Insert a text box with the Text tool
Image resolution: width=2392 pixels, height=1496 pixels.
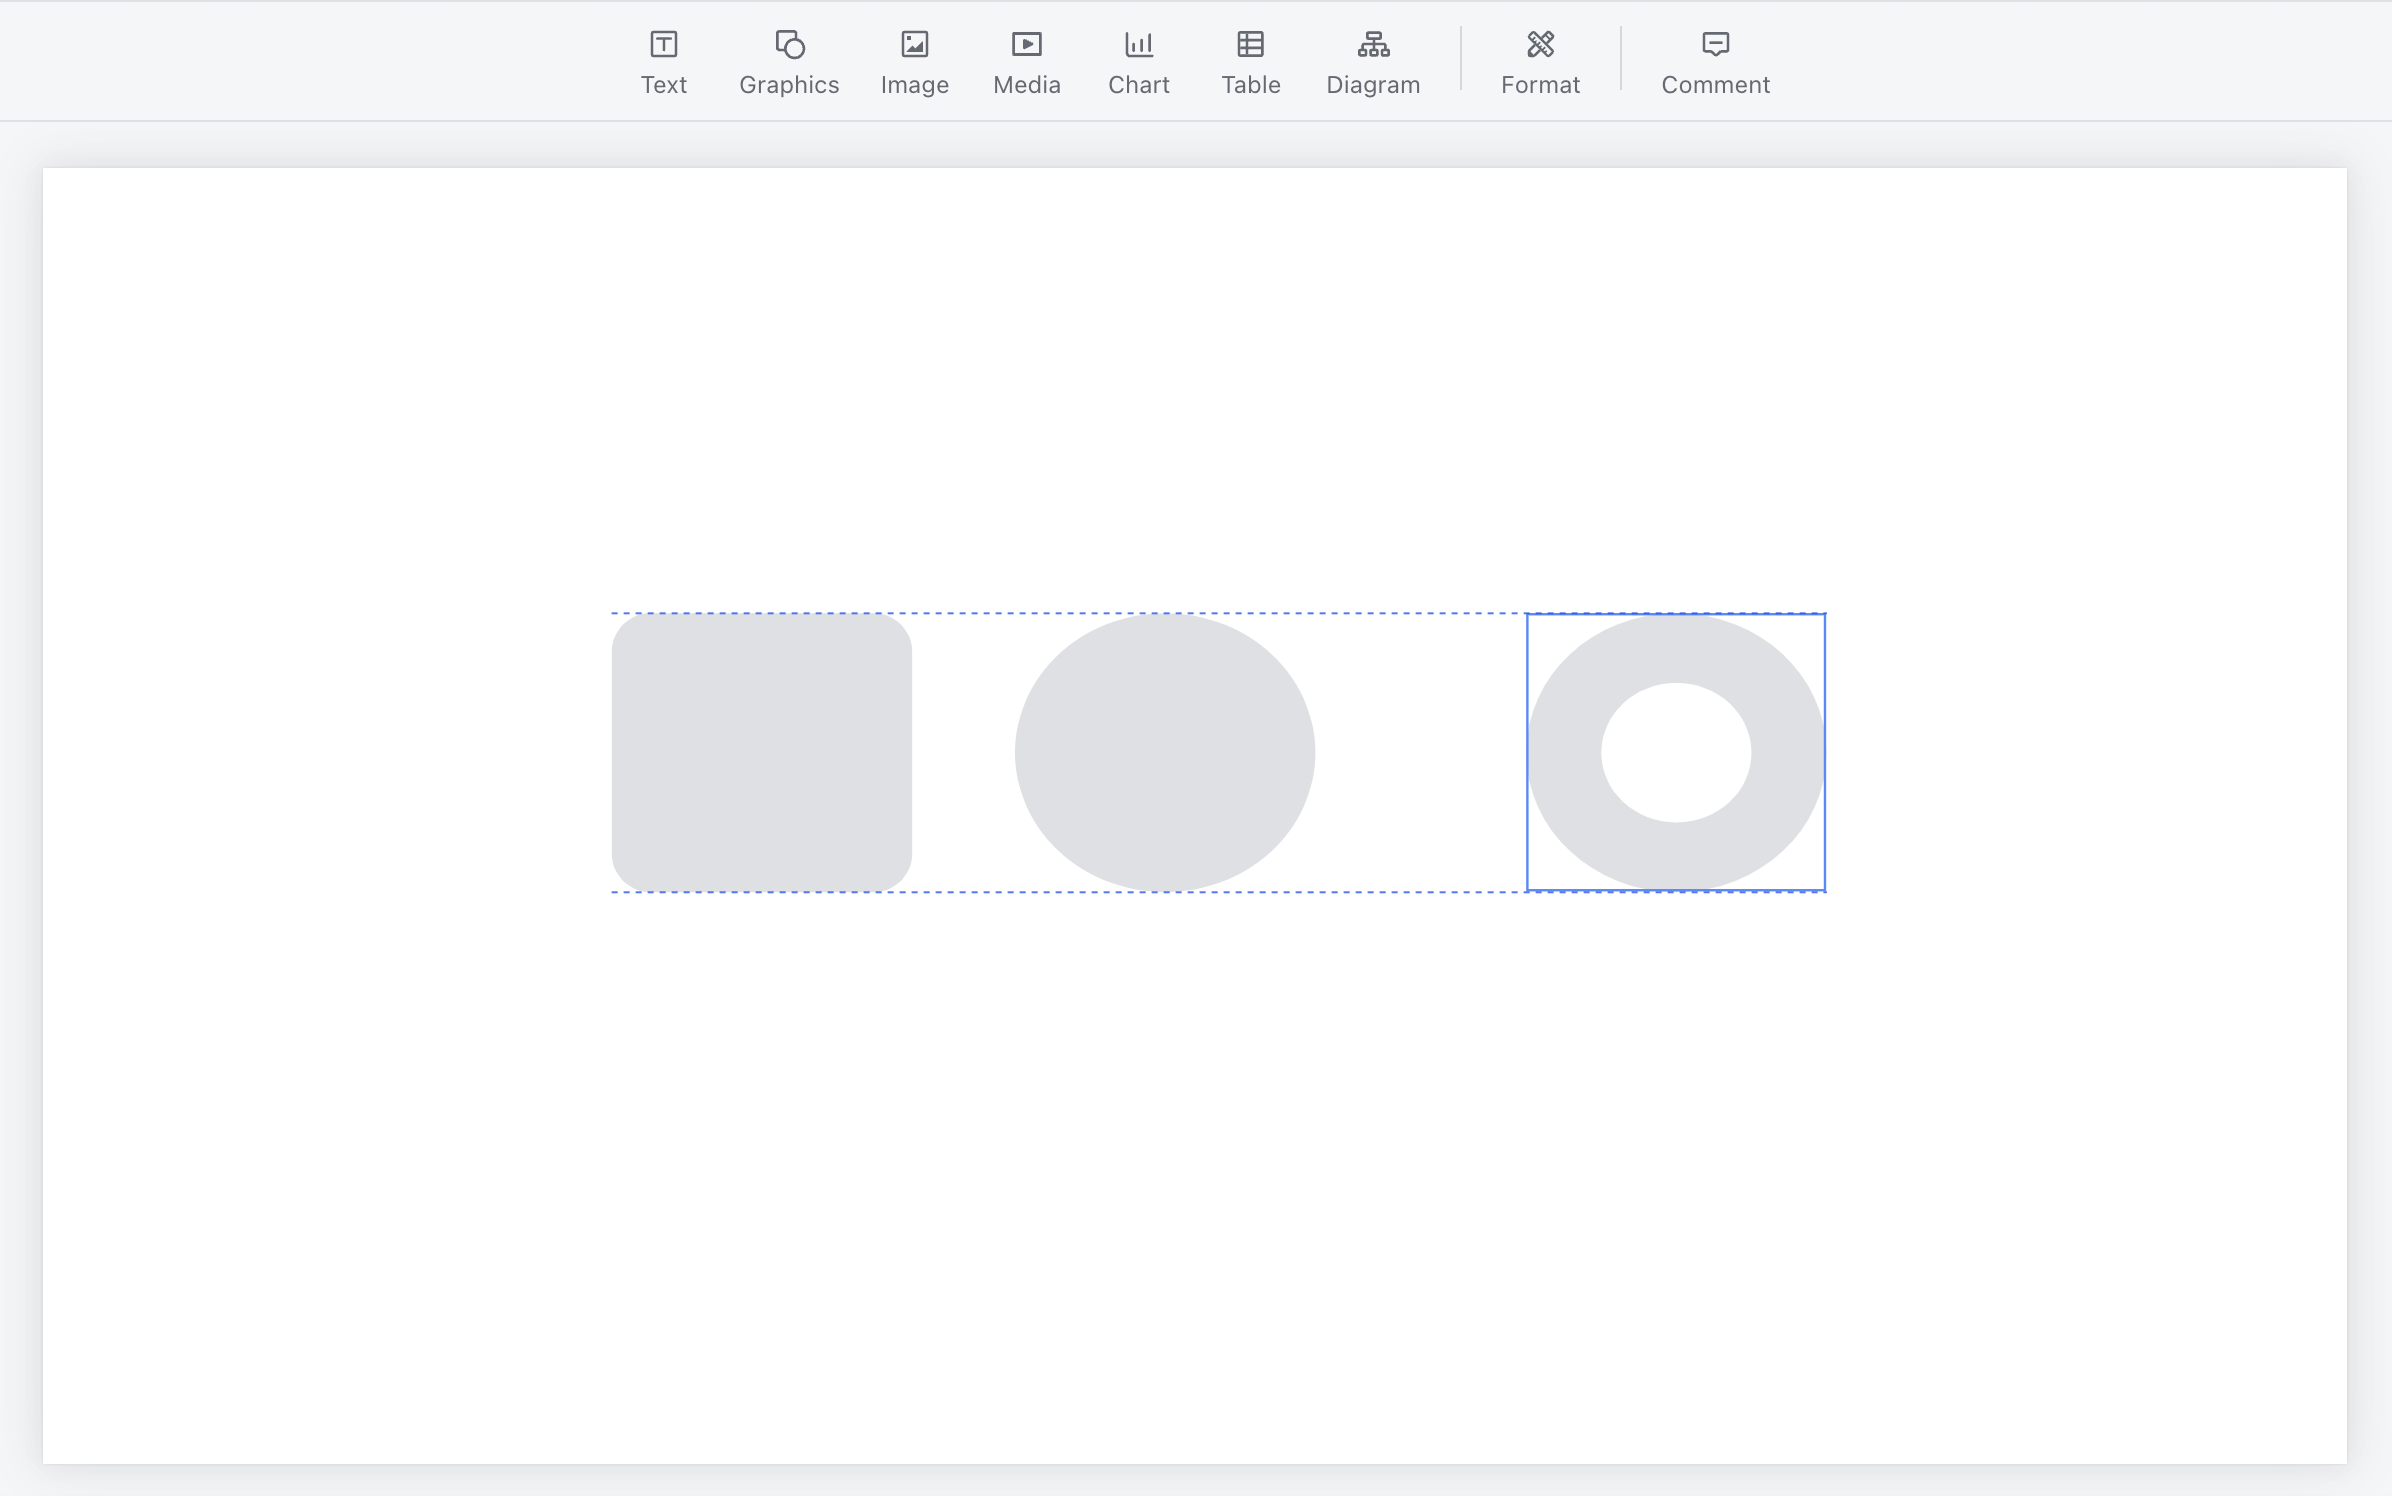[664, 44]
